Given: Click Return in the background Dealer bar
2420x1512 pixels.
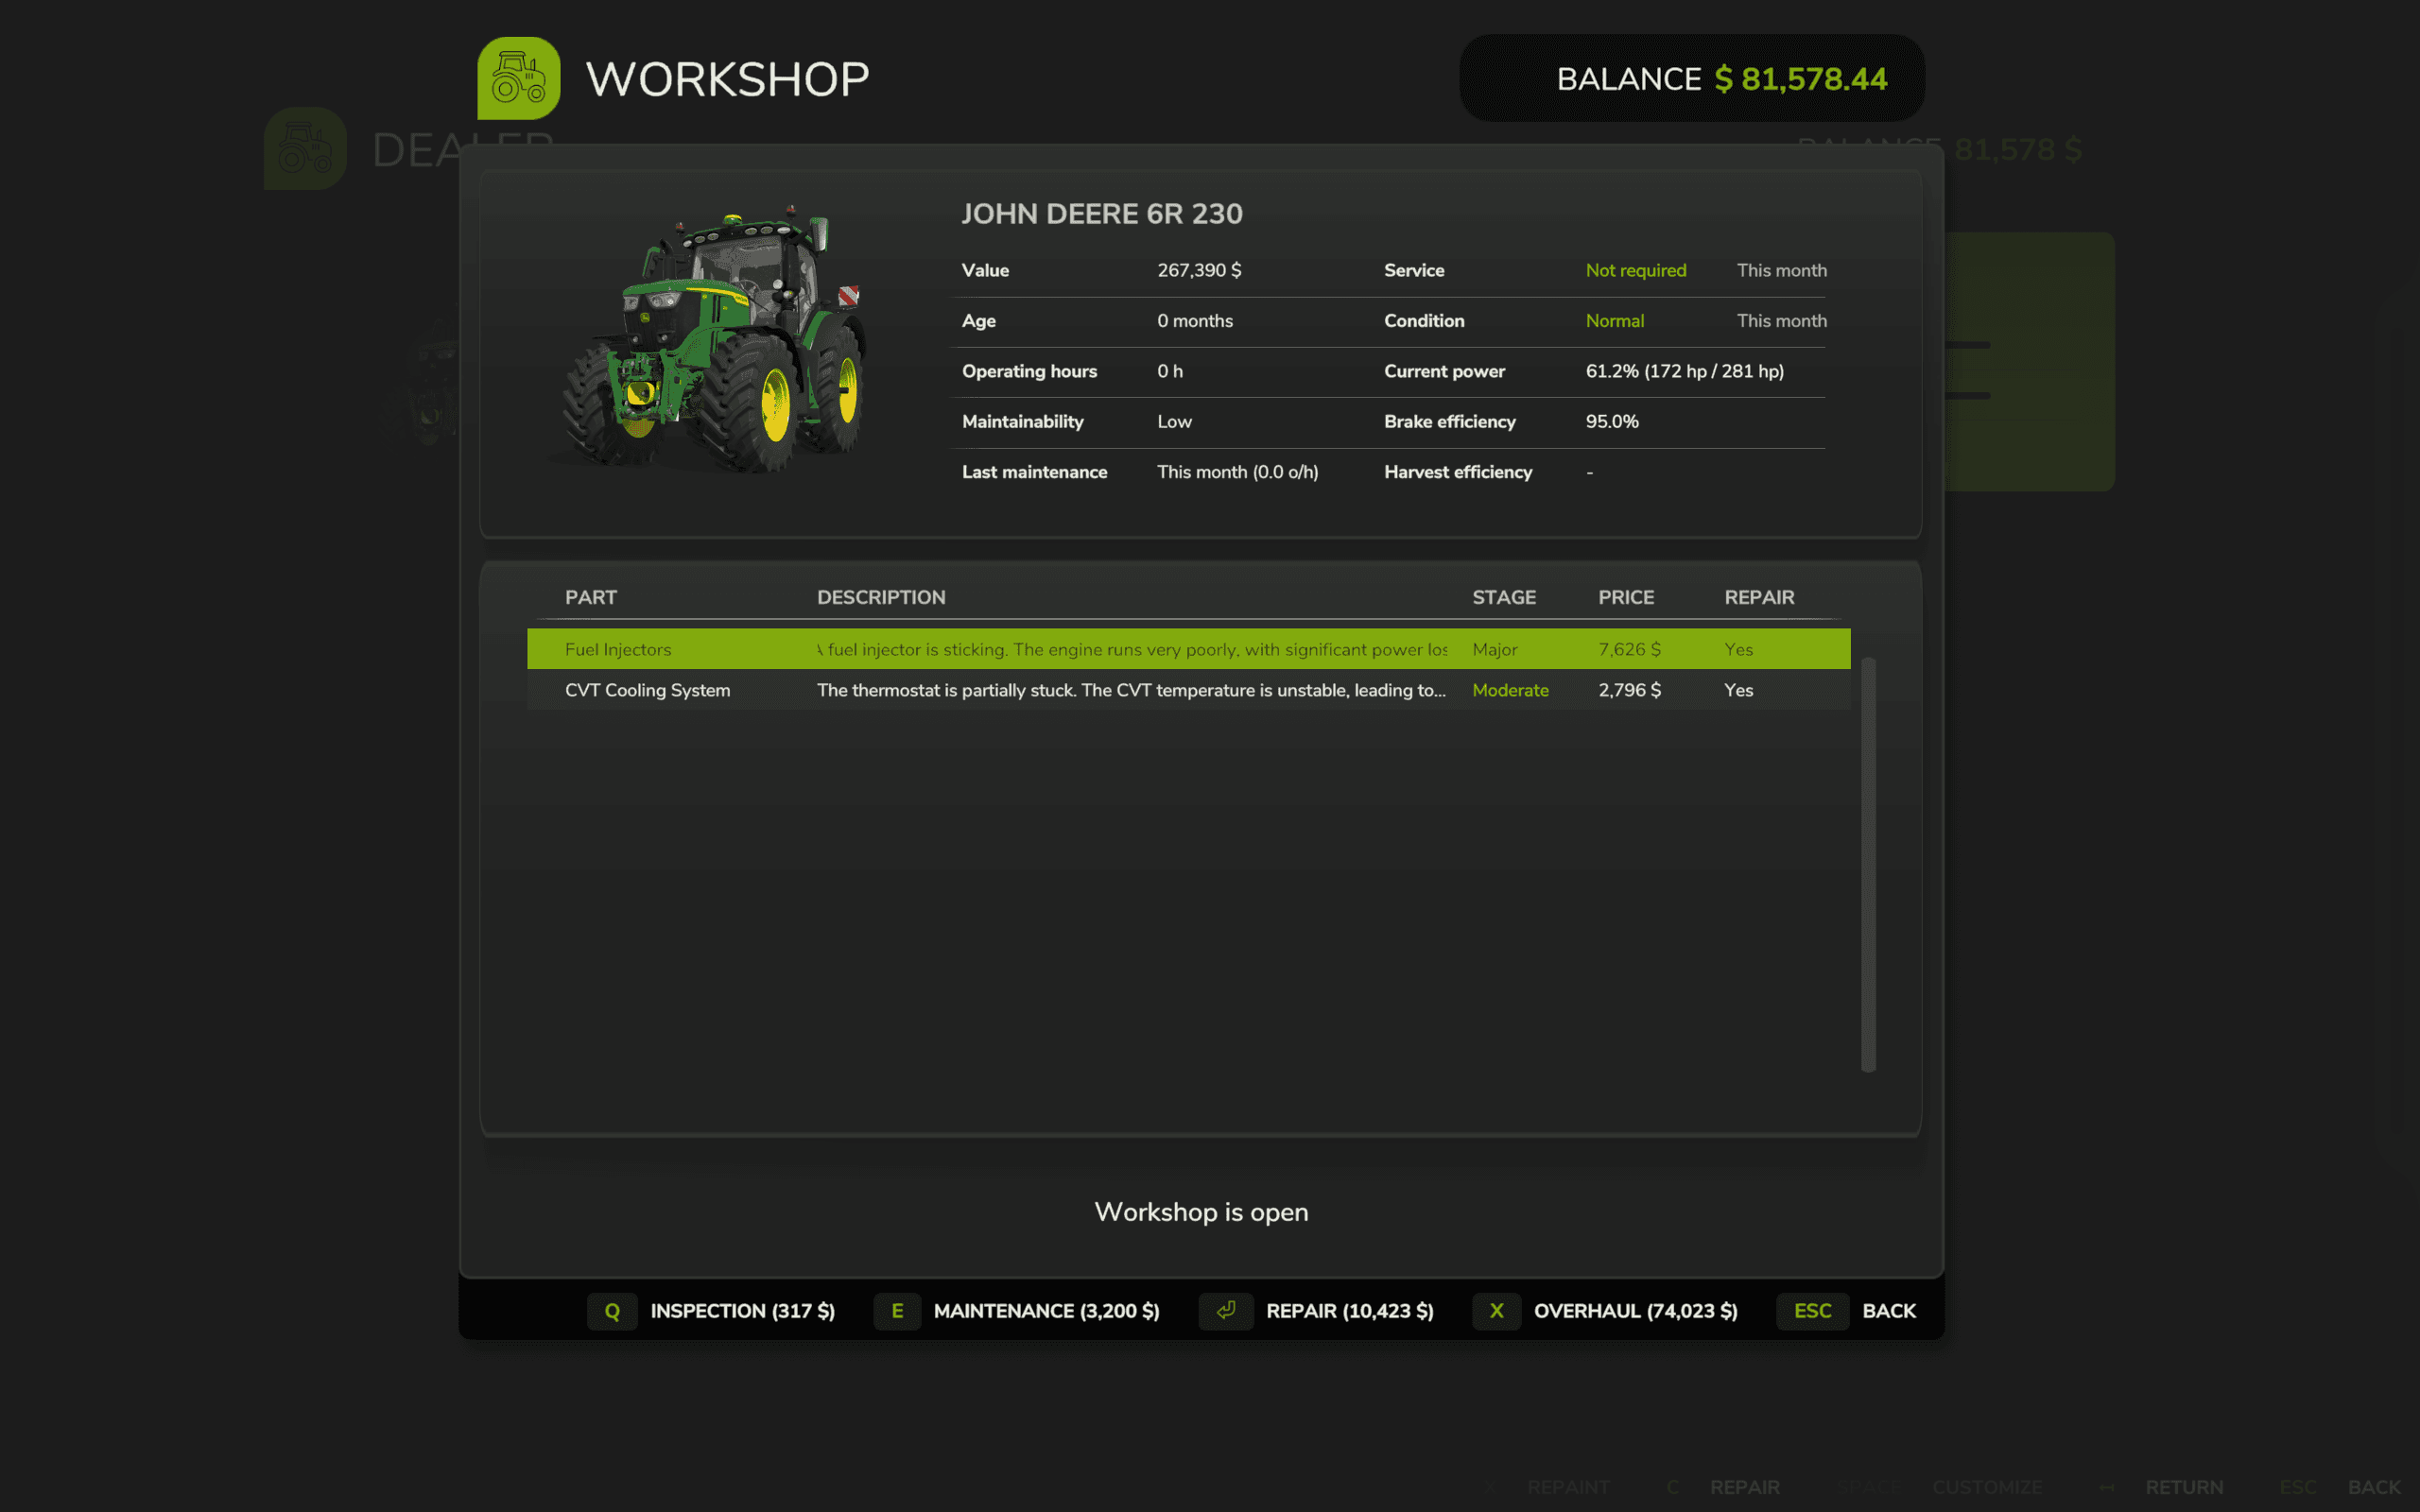Looking at the screenshot, I should point(2184,1487).
